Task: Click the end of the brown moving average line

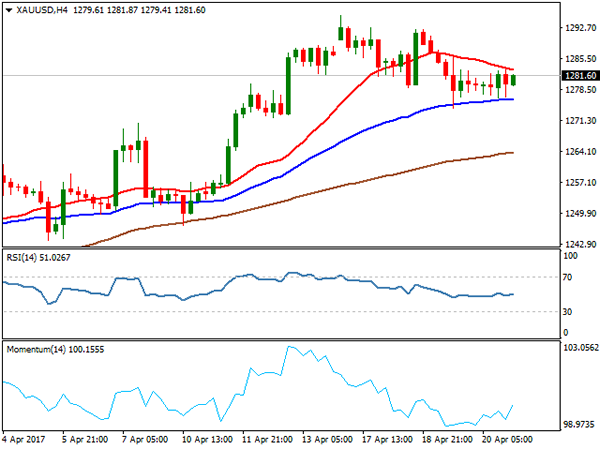Action: coord(512,153)
